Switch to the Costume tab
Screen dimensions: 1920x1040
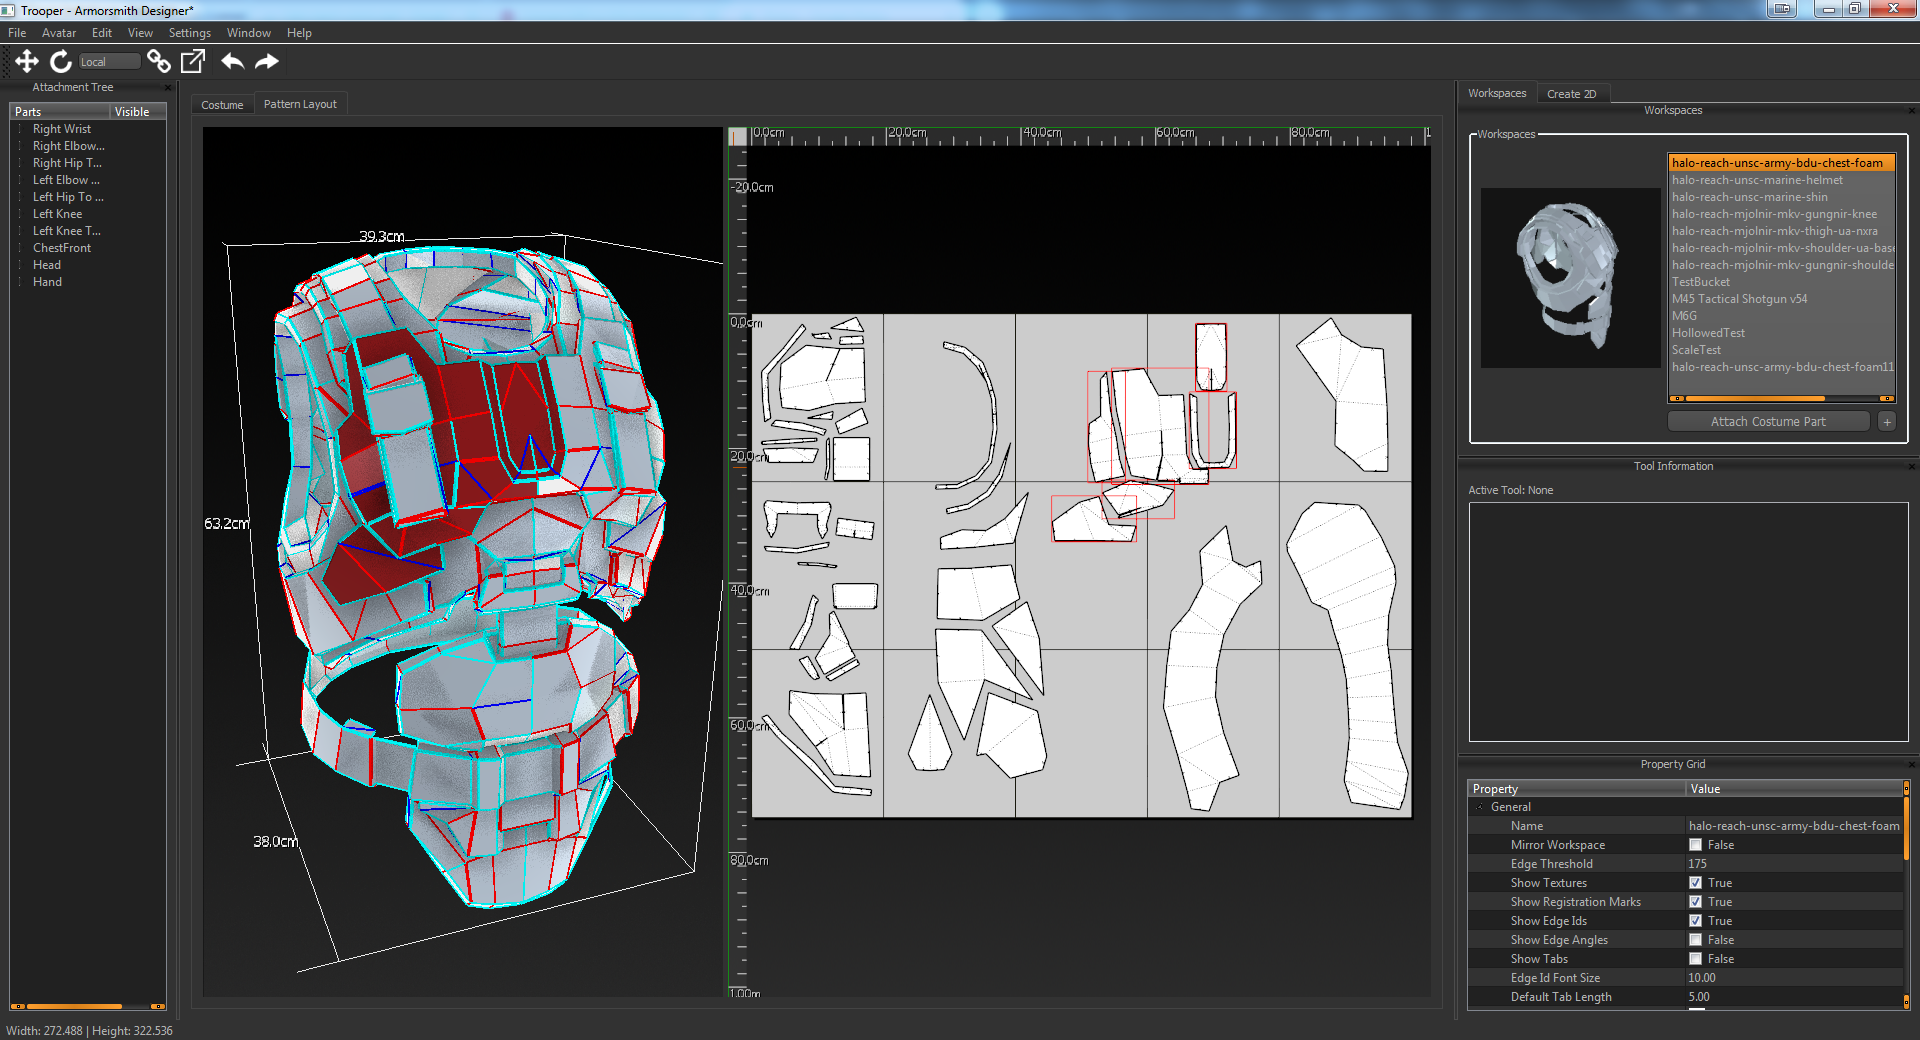coord(222,105)
